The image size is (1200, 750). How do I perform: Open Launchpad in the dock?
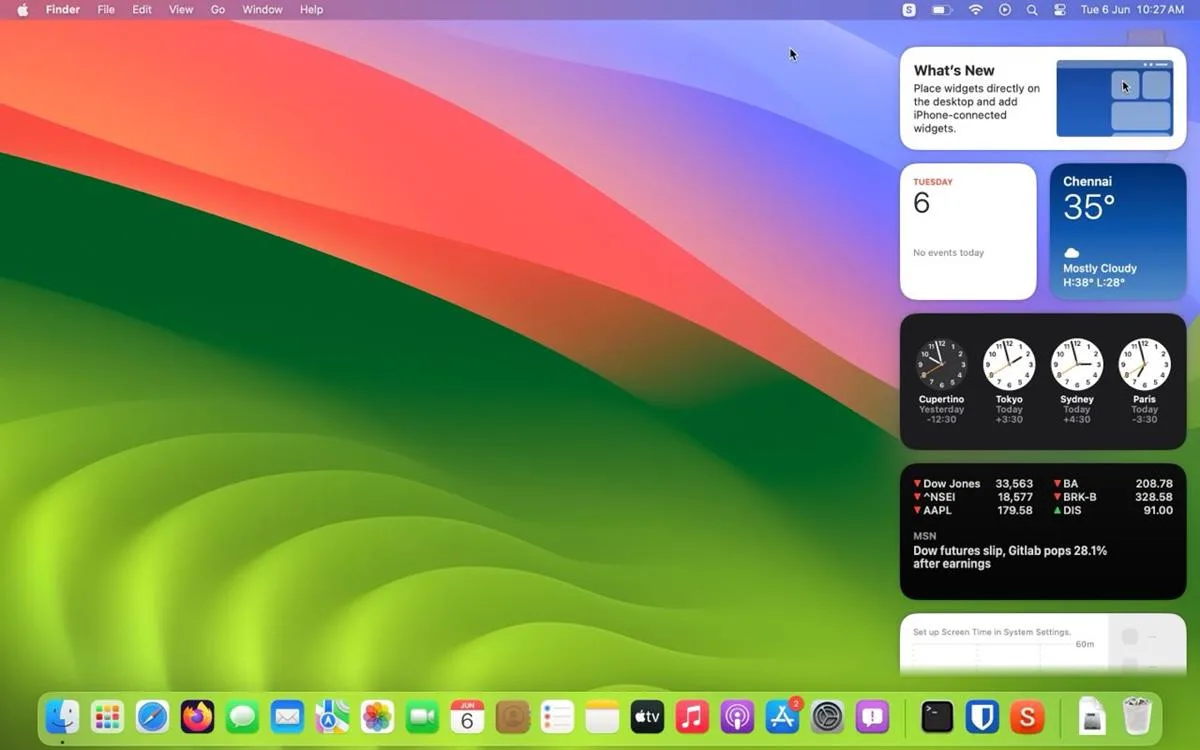(107, 717)
